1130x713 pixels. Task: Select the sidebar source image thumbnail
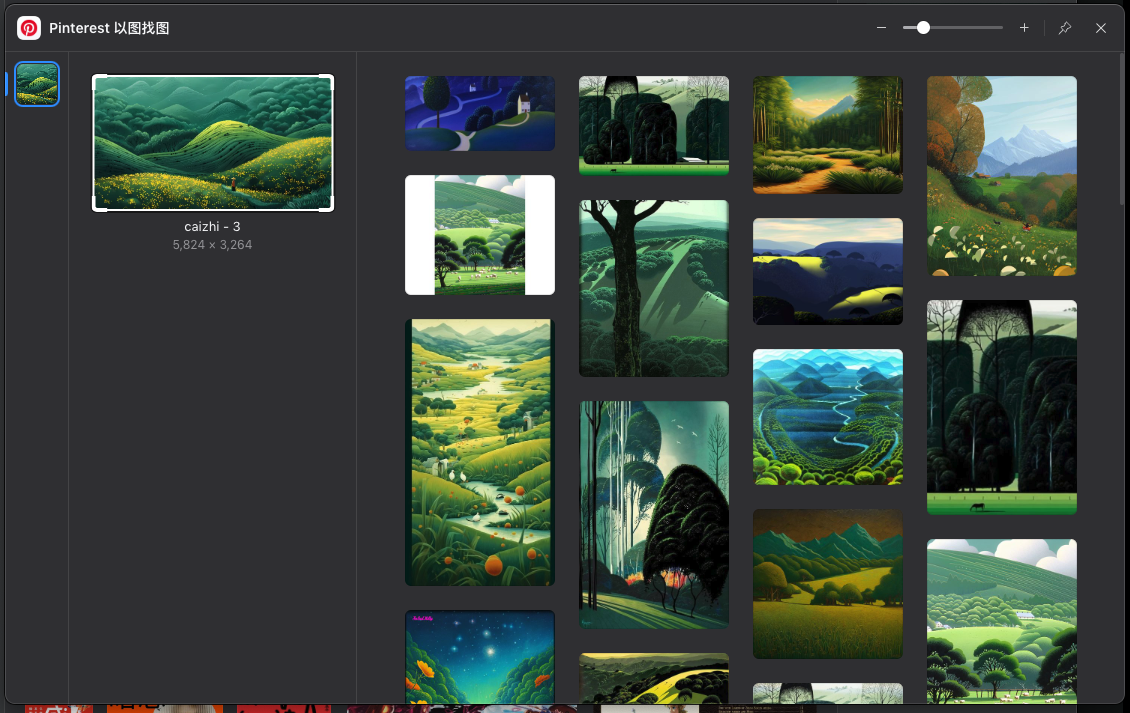point(37,84)
